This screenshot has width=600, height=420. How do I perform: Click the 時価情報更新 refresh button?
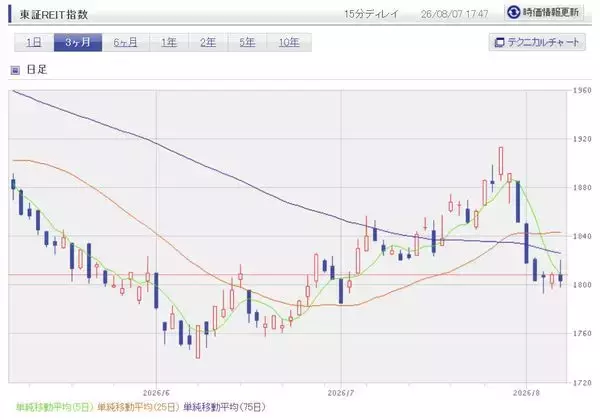(544, 13)
